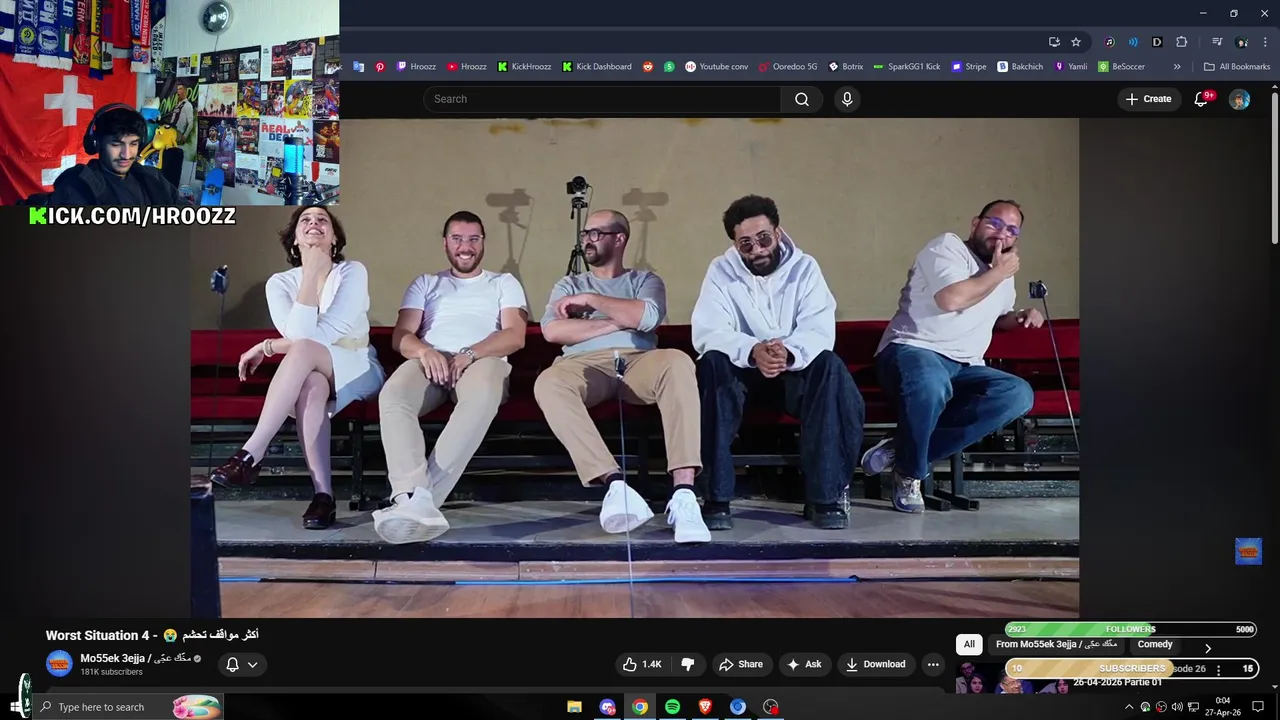Dislike the video

click(x=688, y=664)
